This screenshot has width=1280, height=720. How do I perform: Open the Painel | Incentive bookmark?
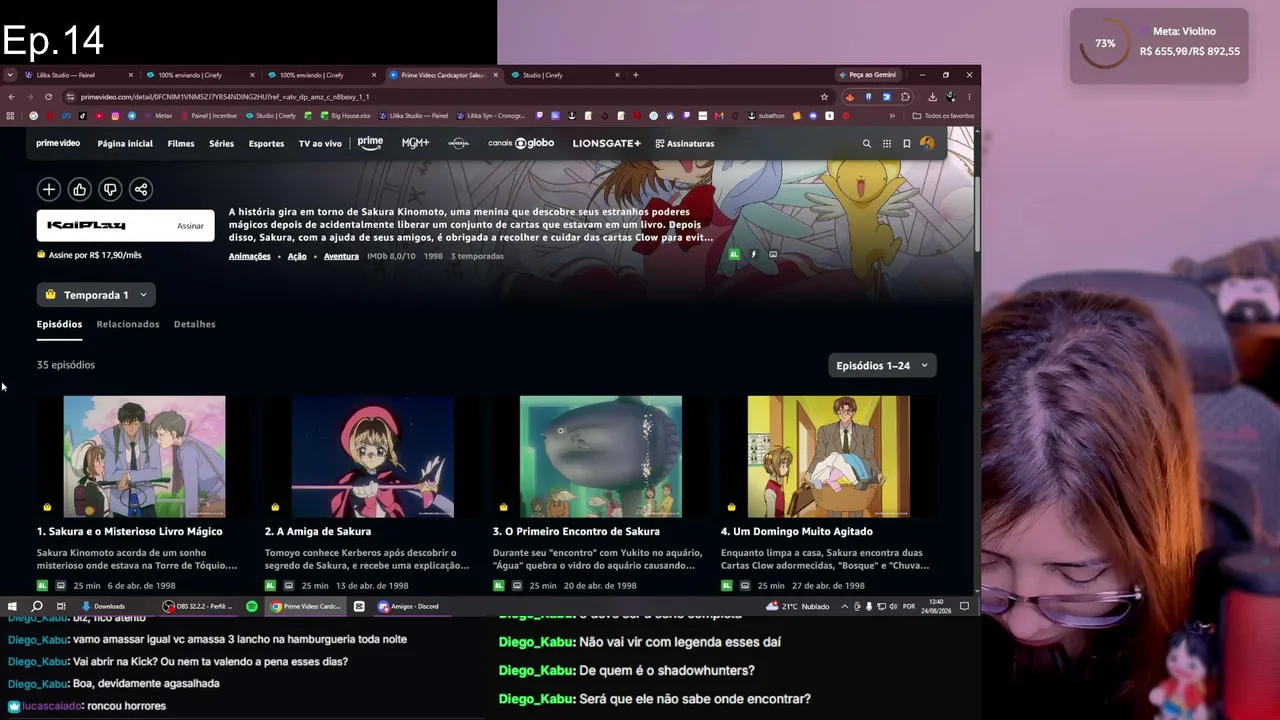[x=208, y=116]
